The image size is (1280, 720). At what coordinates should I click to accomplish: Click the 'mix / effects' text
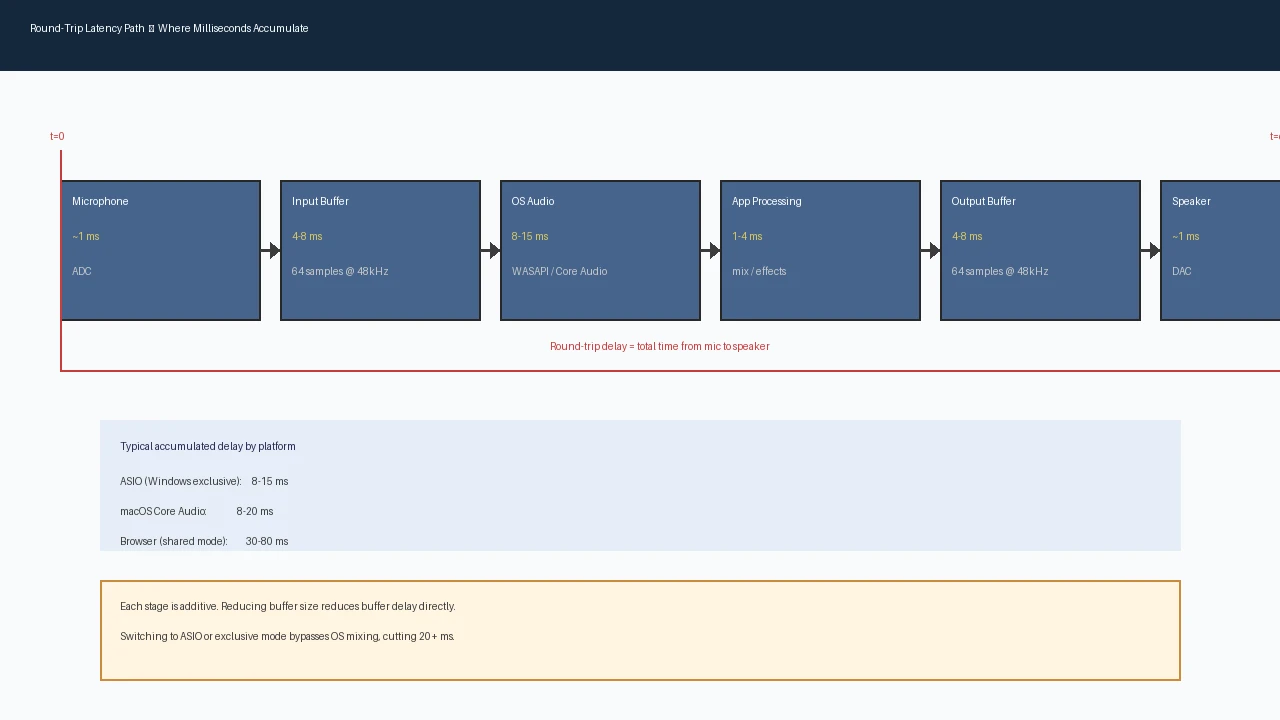coord(759,271)
